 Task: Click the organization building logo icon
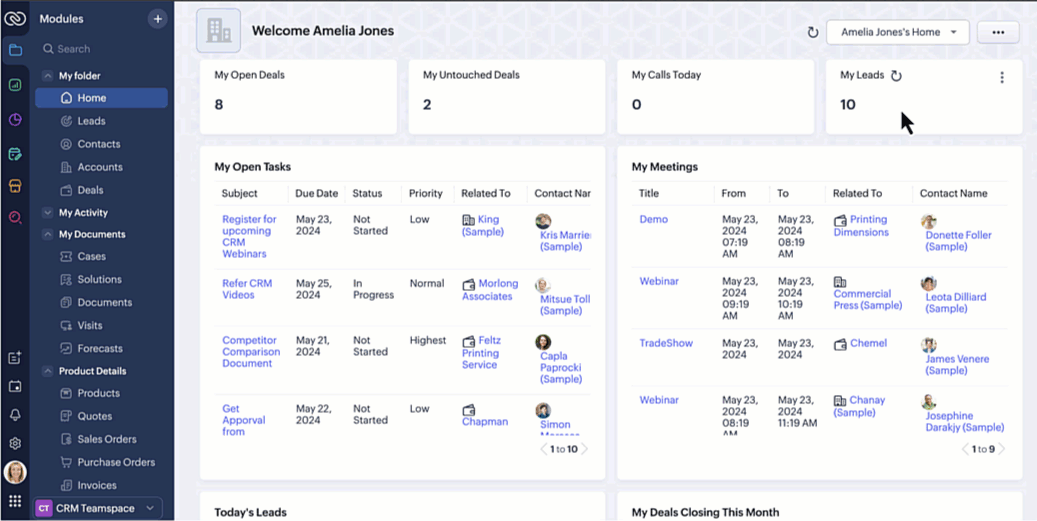(218, 31)
